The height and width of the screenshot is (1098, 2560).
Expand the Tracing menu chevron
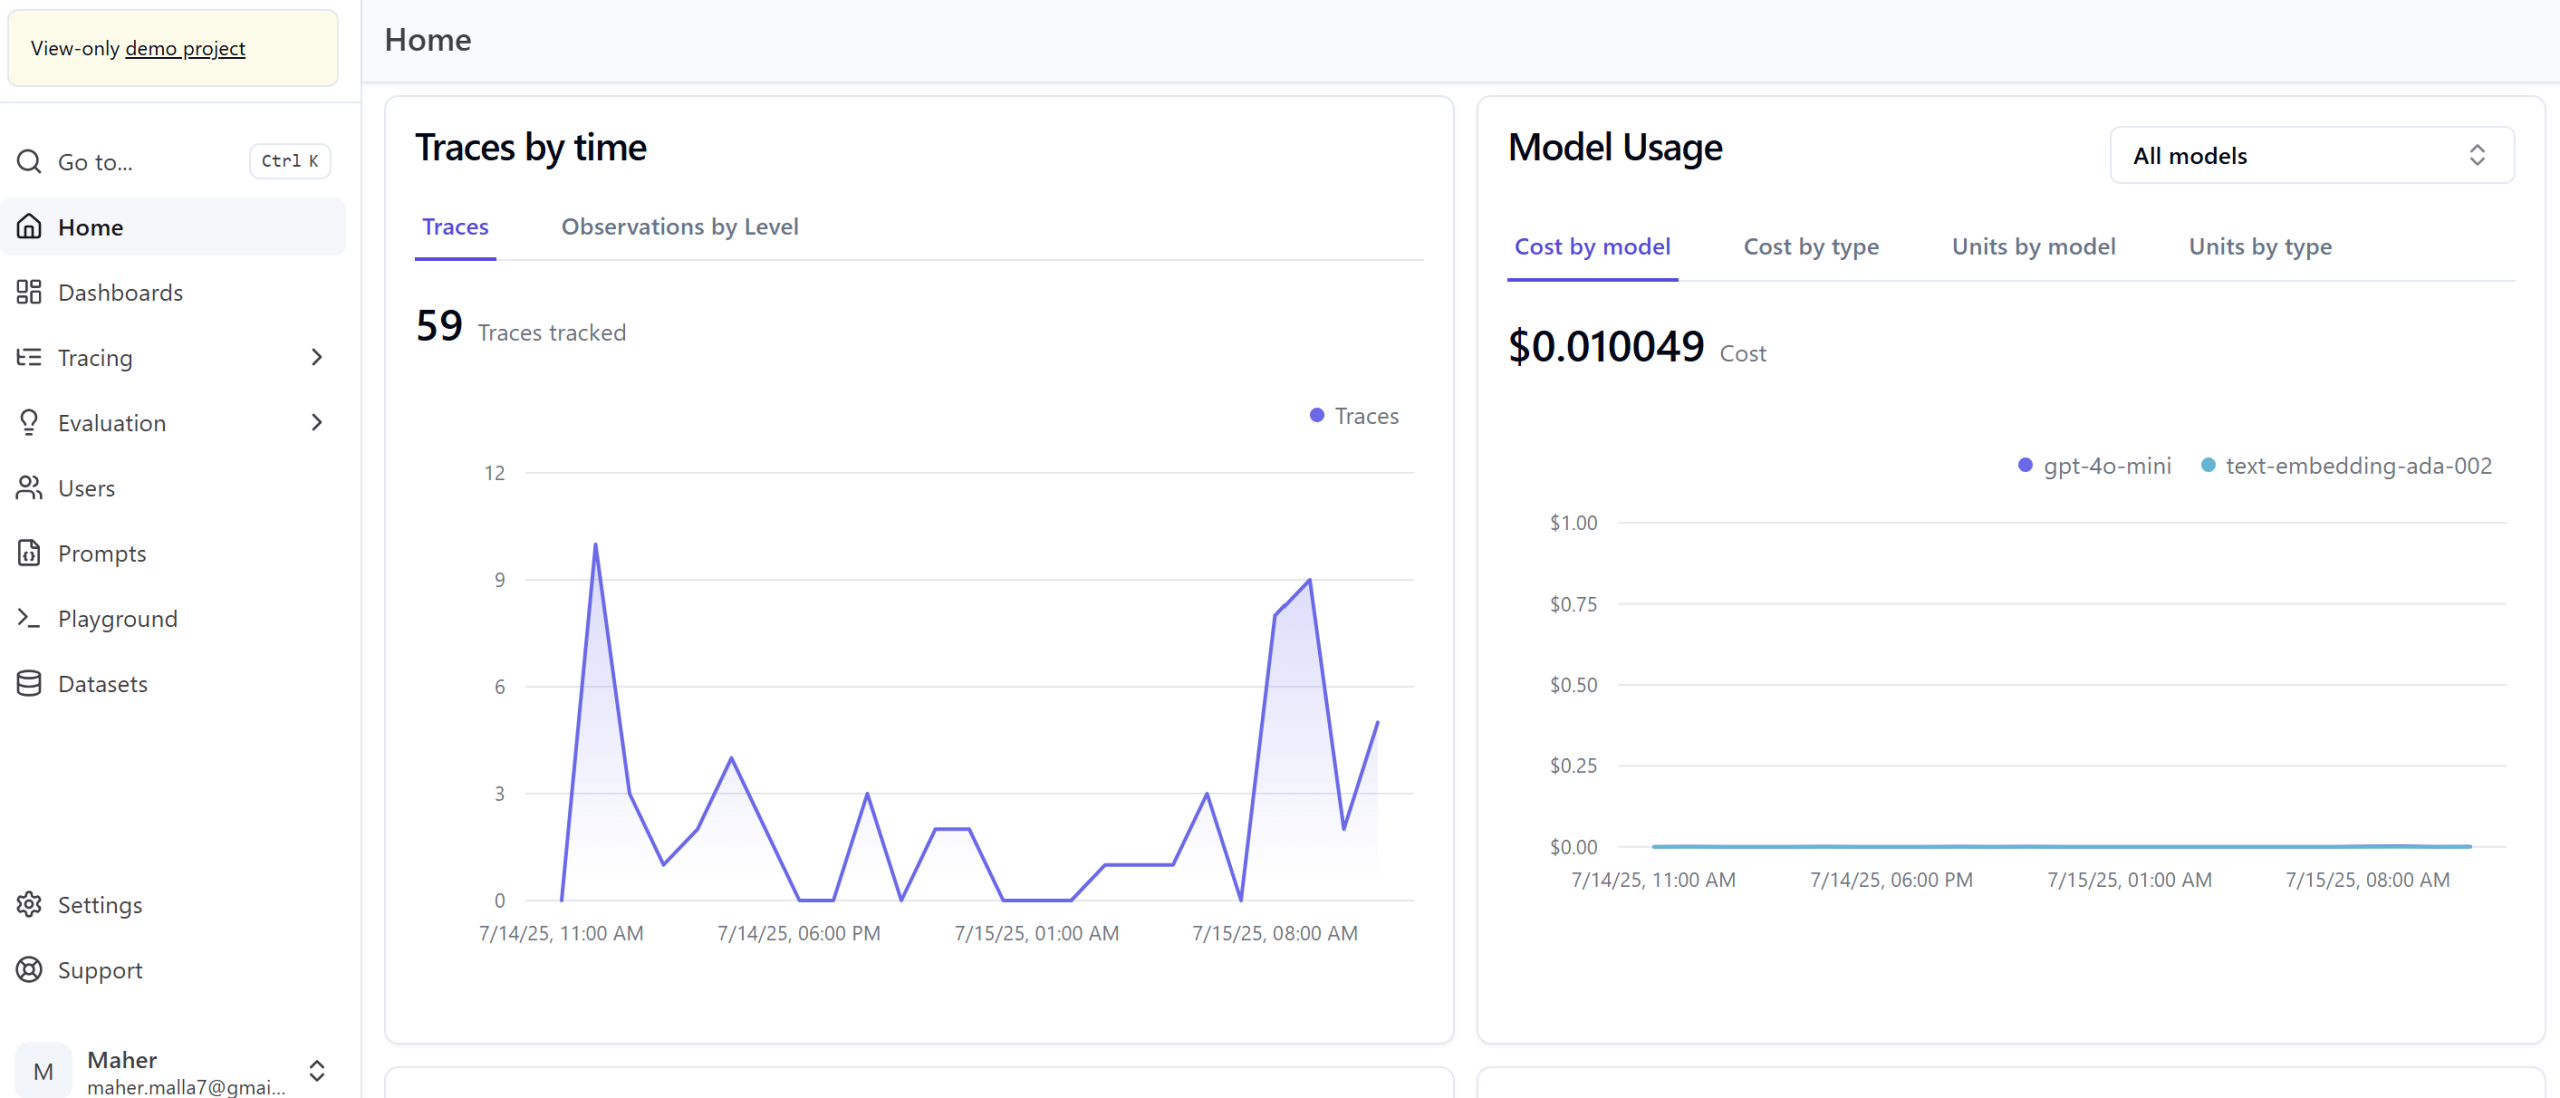(x=316, y=357)
